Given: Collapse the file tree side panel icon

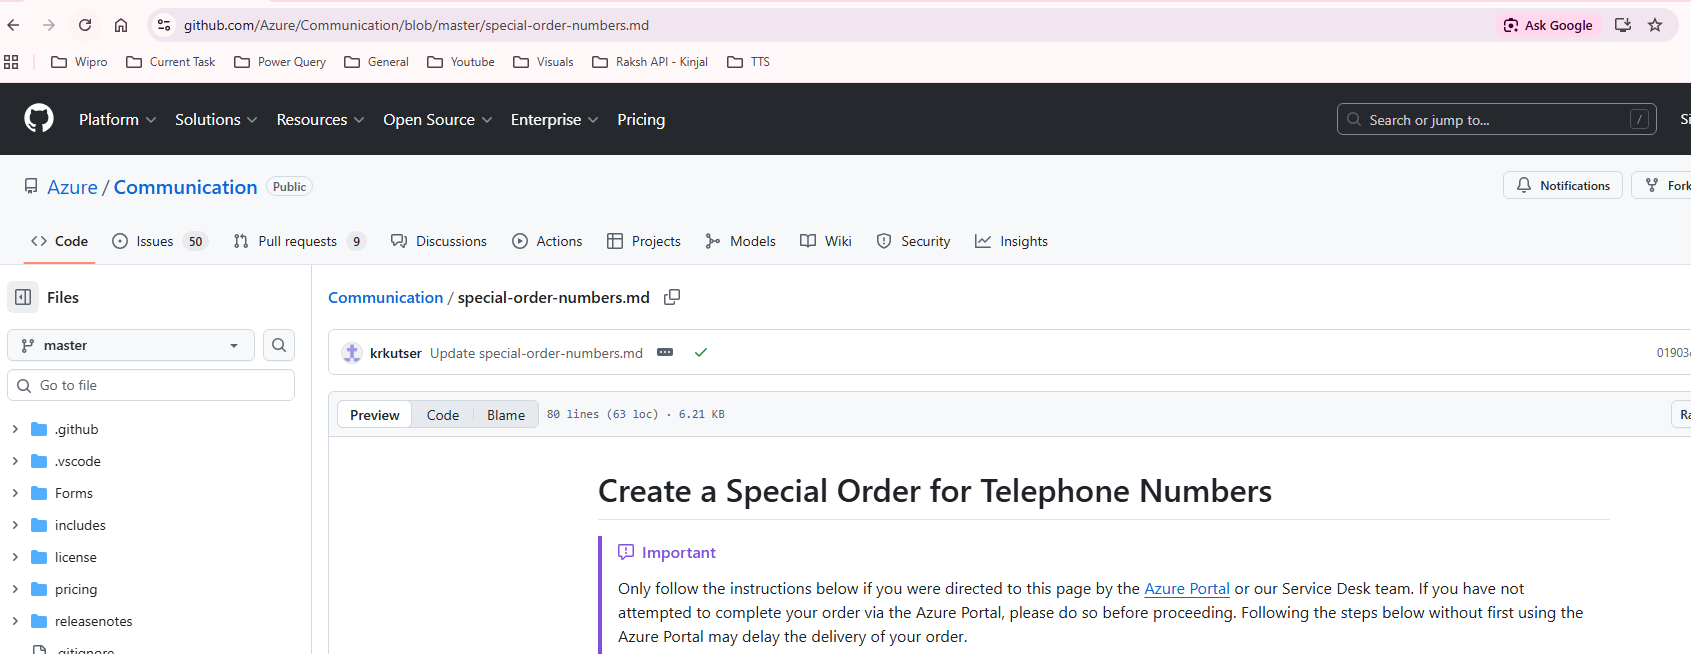Looking at the screenshot, I should point(23,297).
